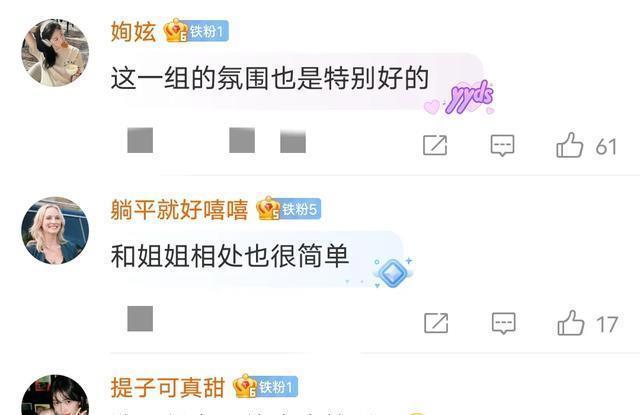Open 姰妶's crown badge icon

tap(176, 31)
